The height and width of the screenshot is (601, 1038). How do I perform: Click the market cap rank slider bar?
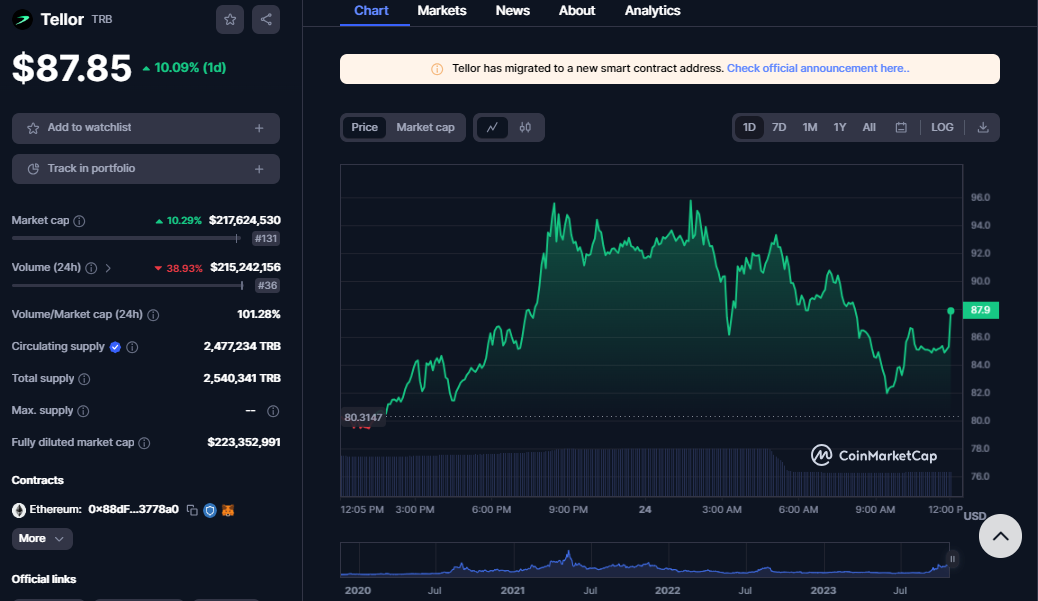(126, 238)
